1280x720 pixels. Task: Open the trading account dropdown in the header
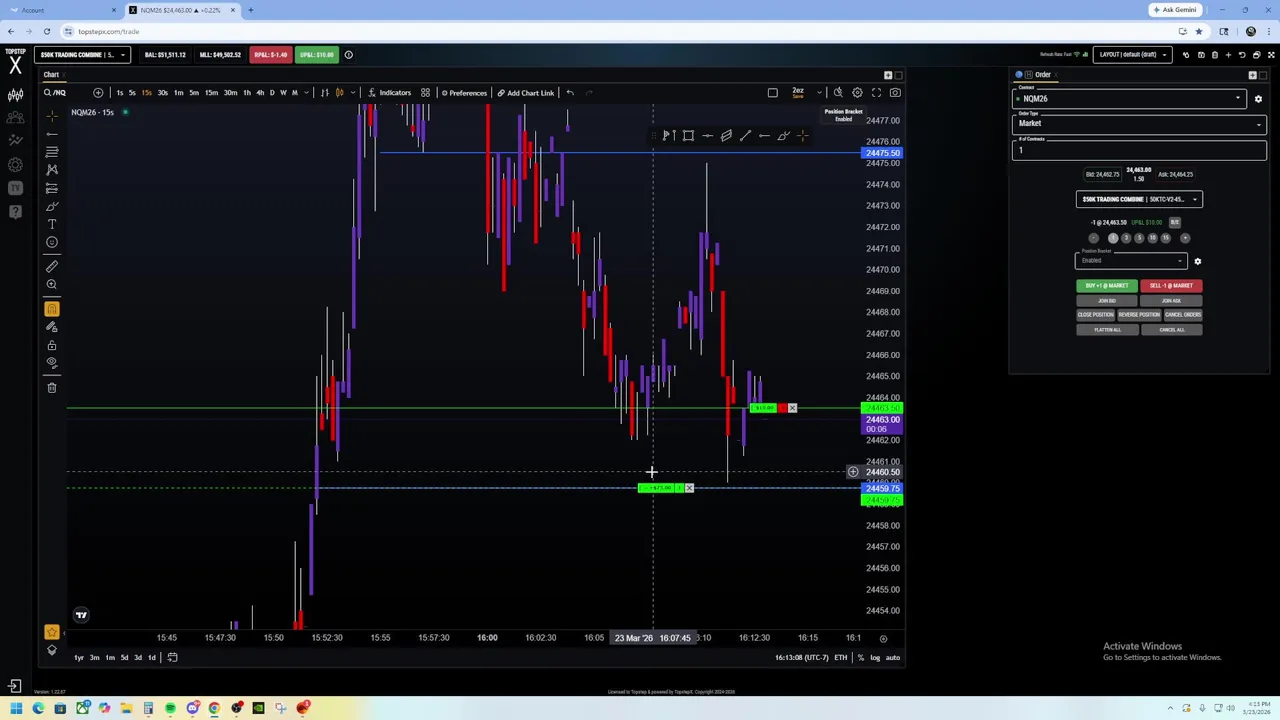tap(82, 55)
